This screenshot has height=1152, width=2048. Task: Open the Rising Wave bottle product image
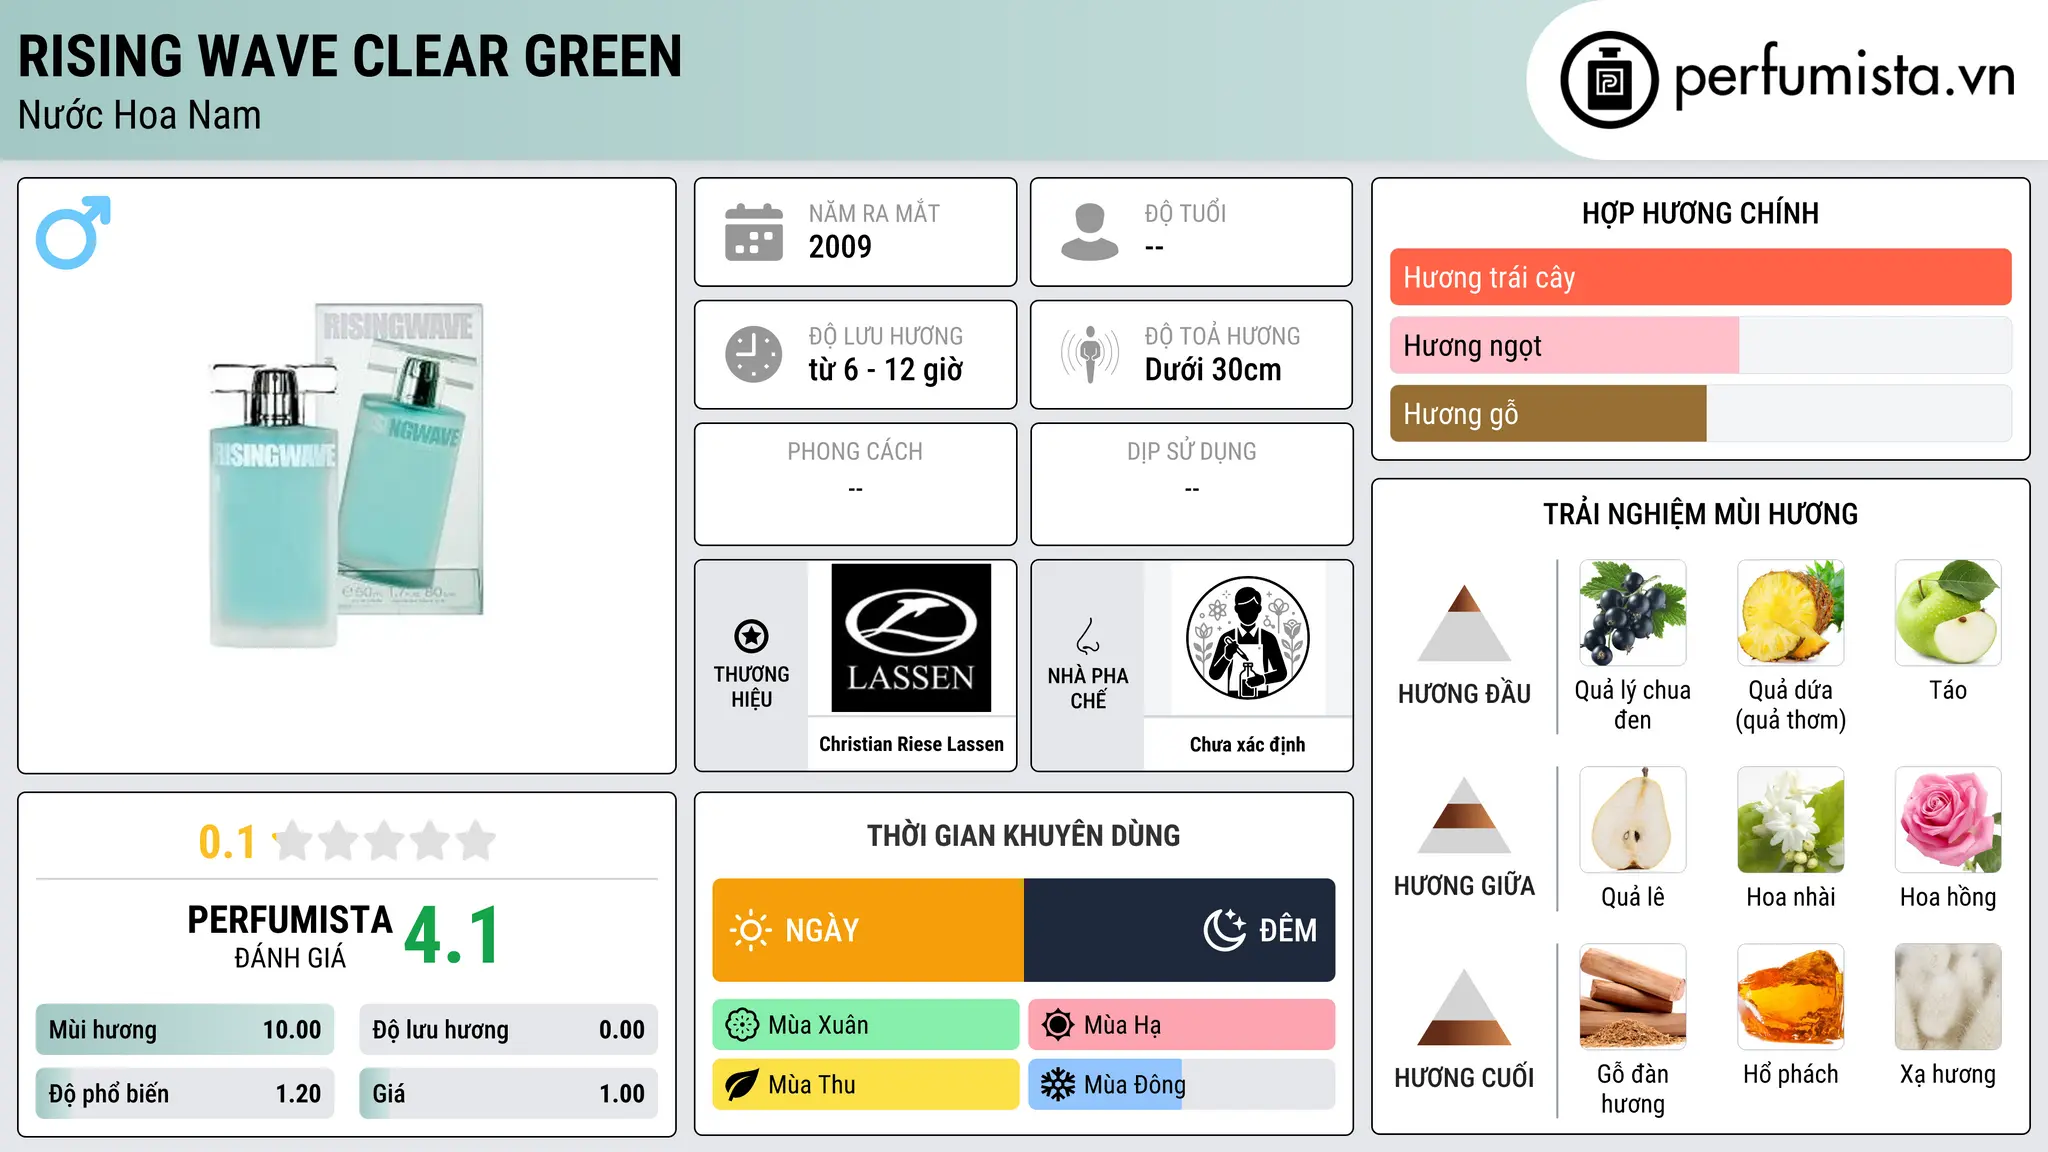(x=347, y=475)
